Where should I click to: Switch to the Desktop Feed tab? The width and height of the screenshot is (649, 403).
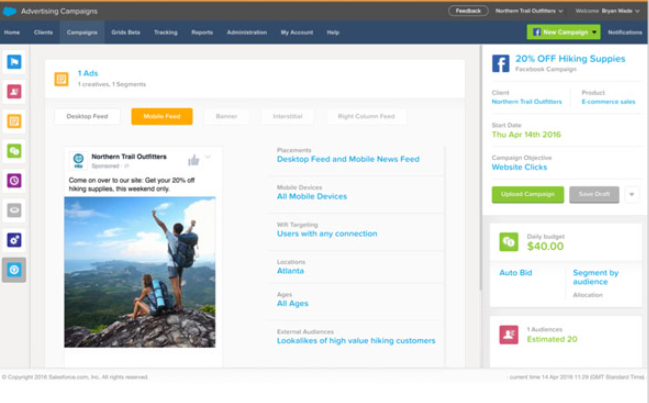click(x=87, y=116)
